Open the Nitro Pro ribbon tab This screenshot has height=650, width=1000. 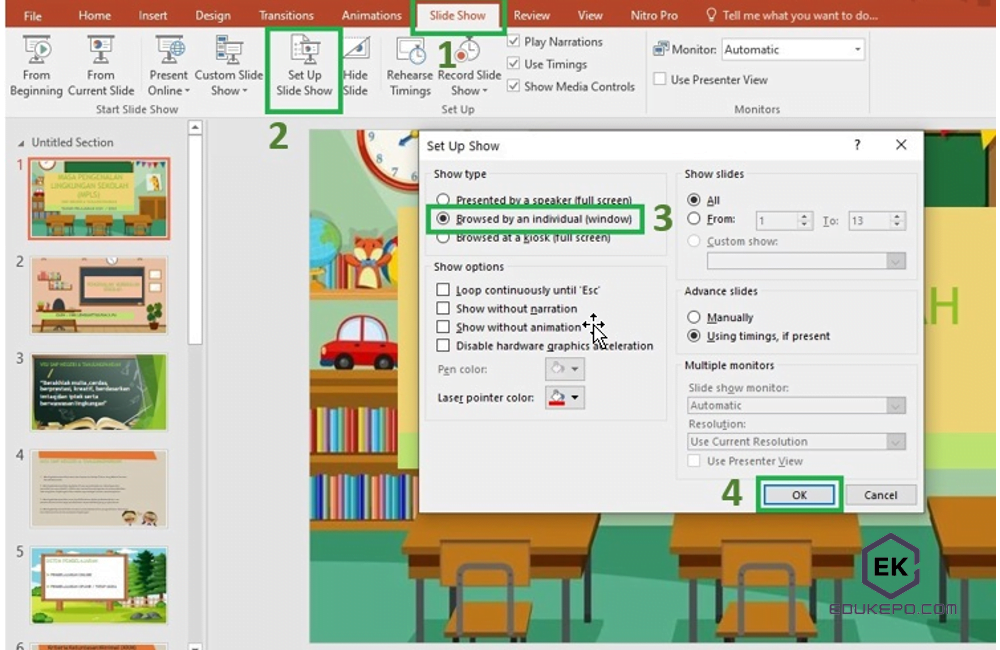tap(654, 15)
